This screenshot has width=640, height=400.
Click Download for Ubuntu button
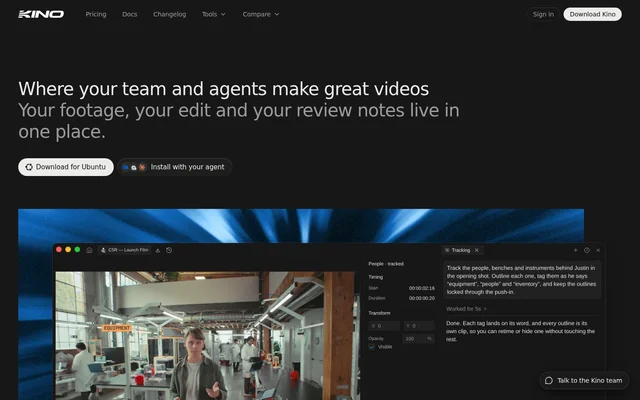coord(66,167)
